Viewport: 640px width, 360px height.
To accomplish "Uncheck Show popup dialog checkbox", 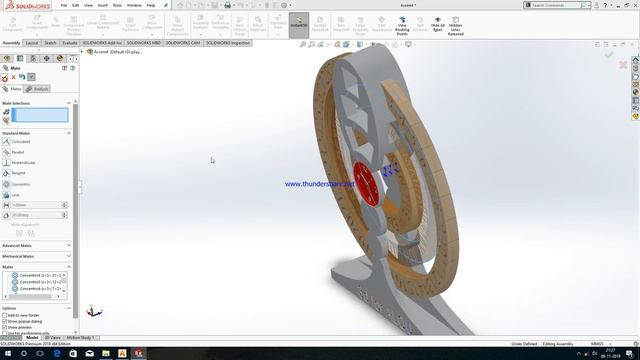I will [4, 321].
